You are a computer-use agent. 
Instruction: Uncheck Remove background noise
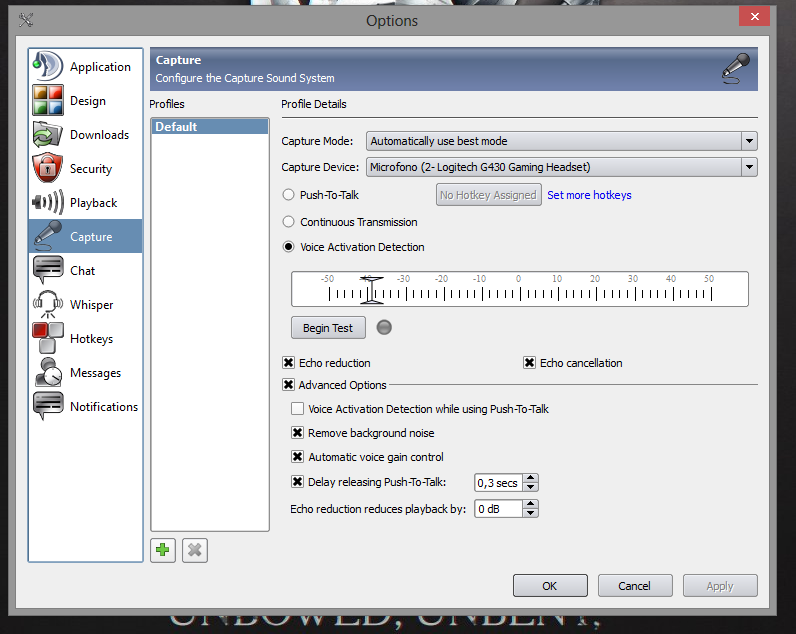click(x=297, y=433)
